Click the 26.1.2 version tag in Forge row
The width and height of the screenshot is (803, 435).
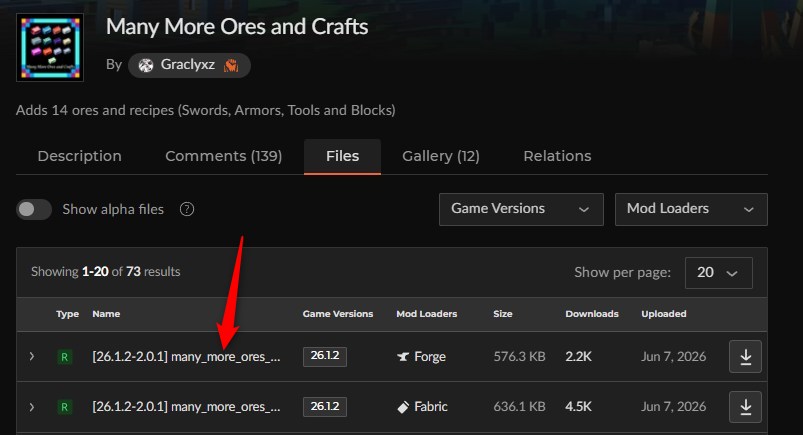click(x=325, y=356)
